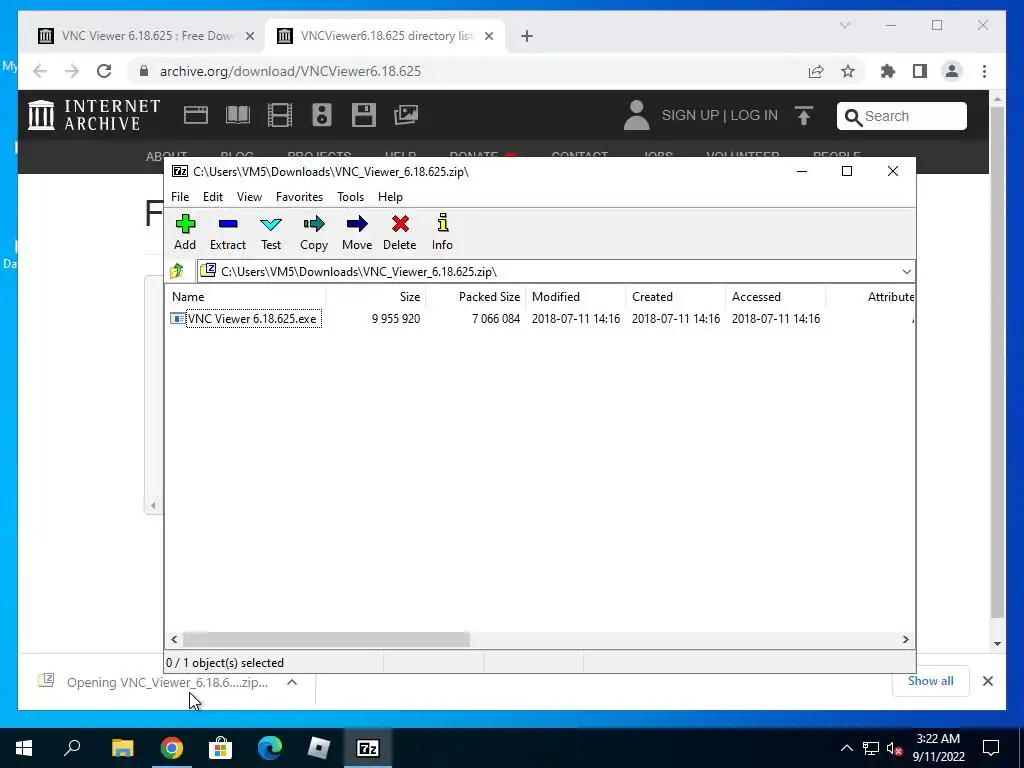Show hidden system tray icons
This screenshot has height=768, width=1024.
click(846, 748)
